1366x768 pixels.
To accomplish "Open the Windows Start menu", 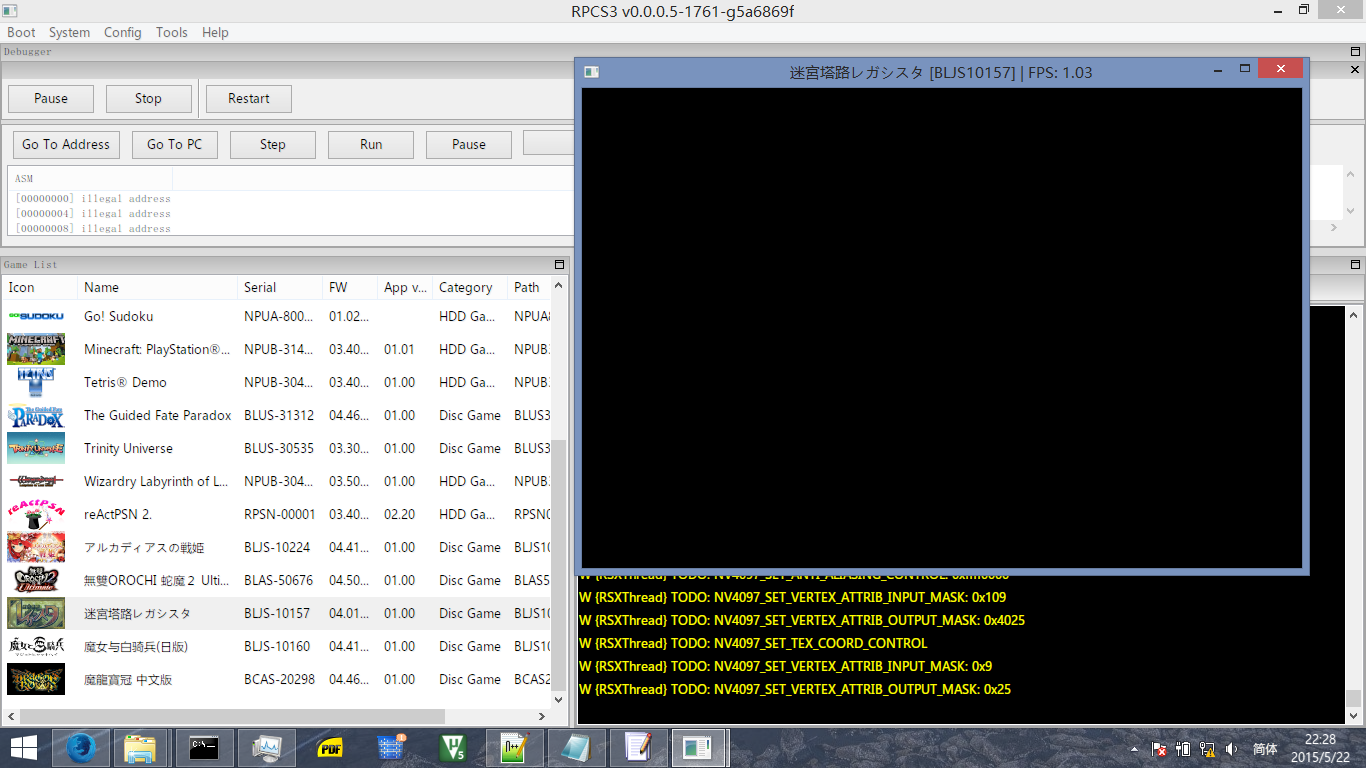I will pos(24,748).
